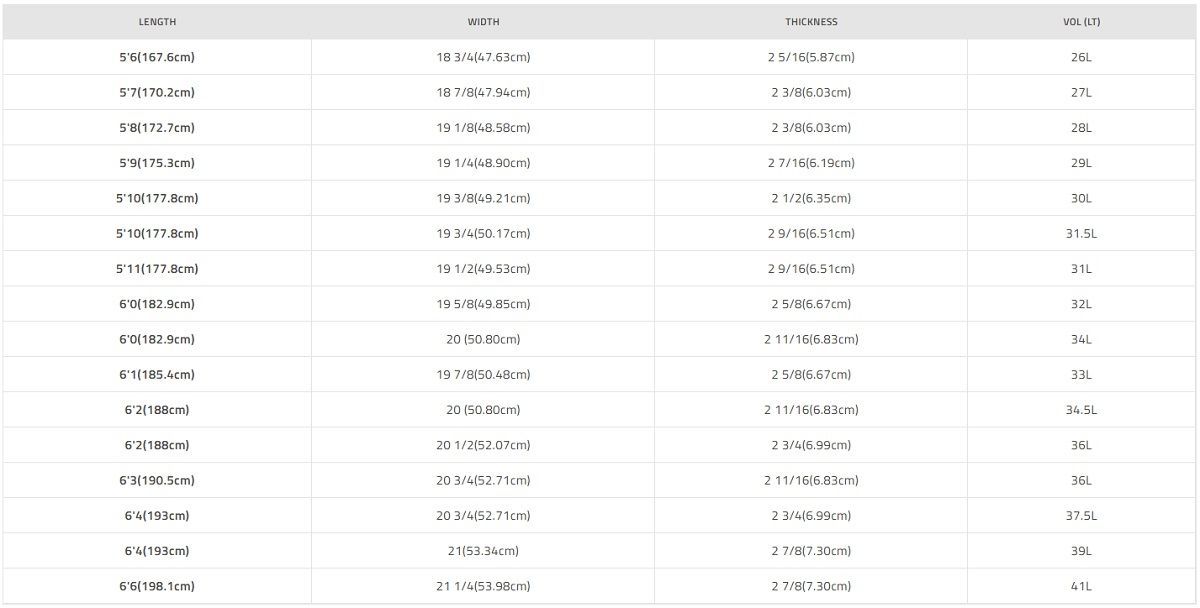Select the 6'1(185.4cm) length cell
The width and height of the screenshot is (1200, 608).
point(157,375)
